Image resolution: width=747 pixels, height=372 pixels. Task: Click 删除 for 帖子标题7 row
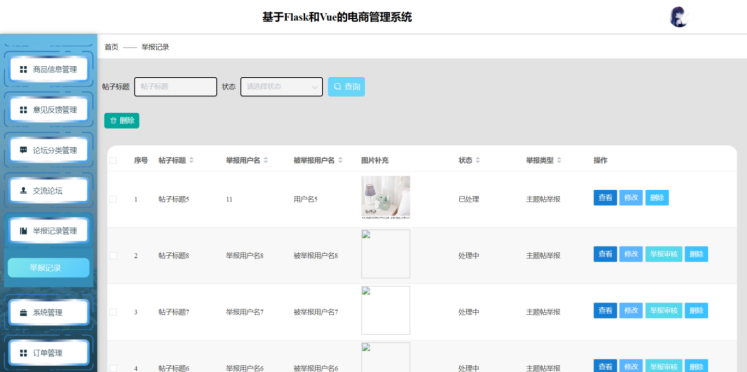point(697,311)
